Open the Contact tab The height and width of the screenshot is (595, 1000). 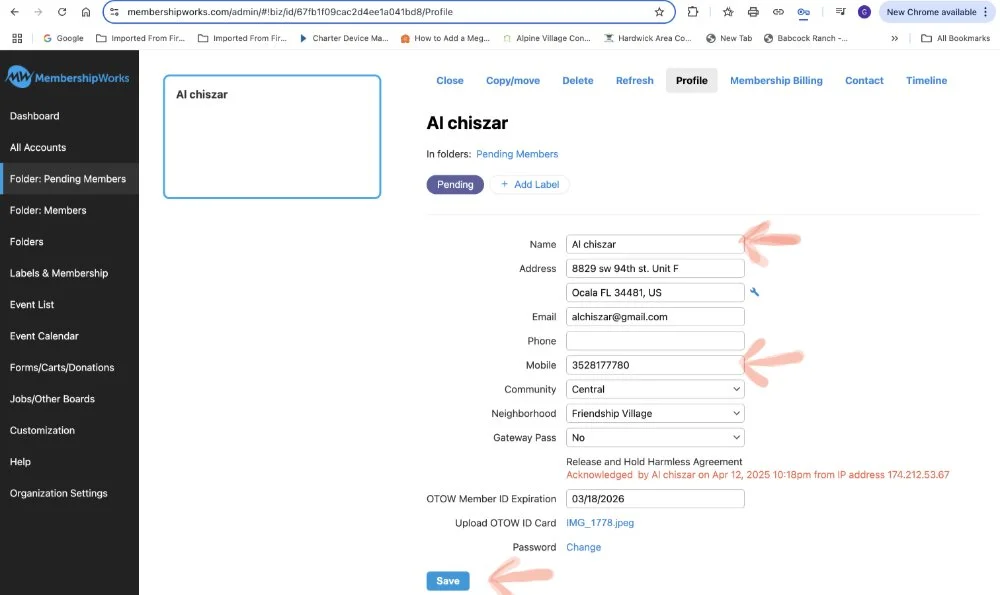[x=864, y=80]
